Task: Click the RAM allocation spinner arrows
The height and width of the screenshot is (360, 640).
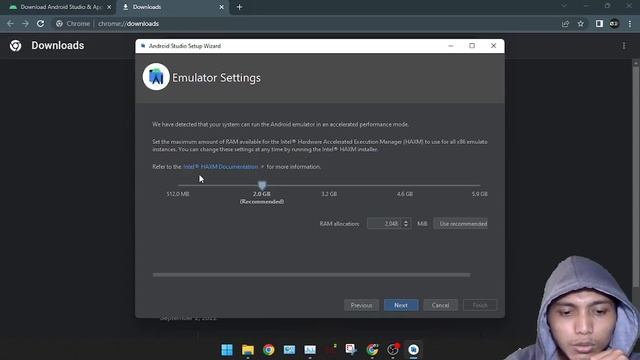Action: [x=406, y=224]
